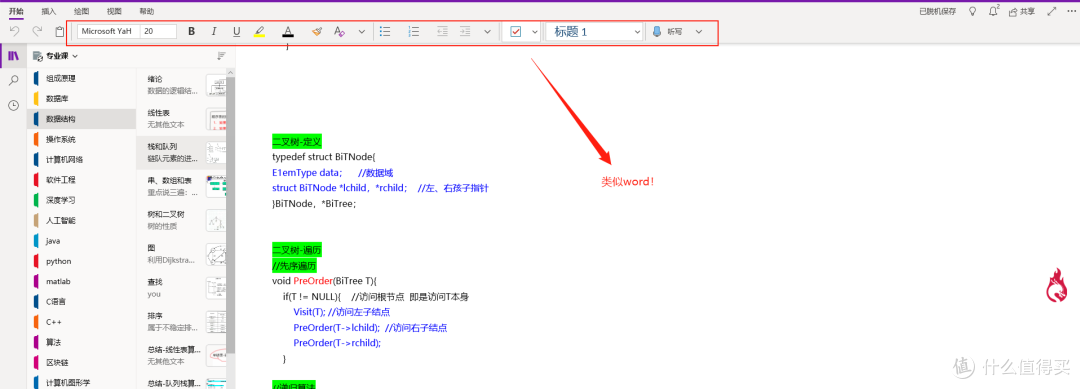Viewport: 1080px width, 389px height.
Task: Open the 数据库 section
Action: (81, 98)
